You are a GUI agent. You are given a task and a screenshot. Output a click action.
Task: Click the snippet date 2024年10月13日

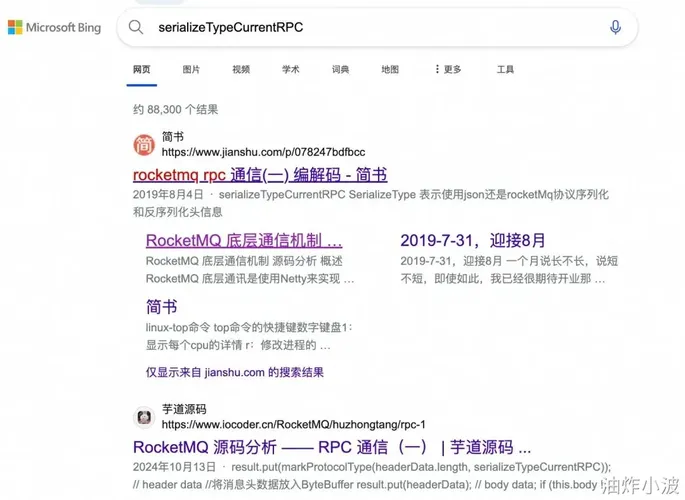pyautogui.click(x=174, y=467)
